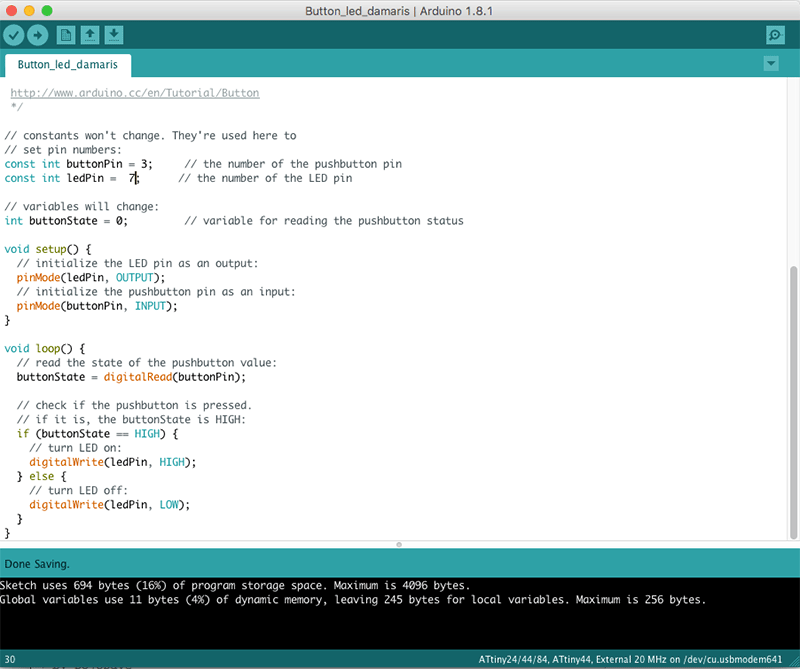Open the Serial Monitor icon
Image resolution: width=800 pixels, height=669 pixels.
(775, 35)
